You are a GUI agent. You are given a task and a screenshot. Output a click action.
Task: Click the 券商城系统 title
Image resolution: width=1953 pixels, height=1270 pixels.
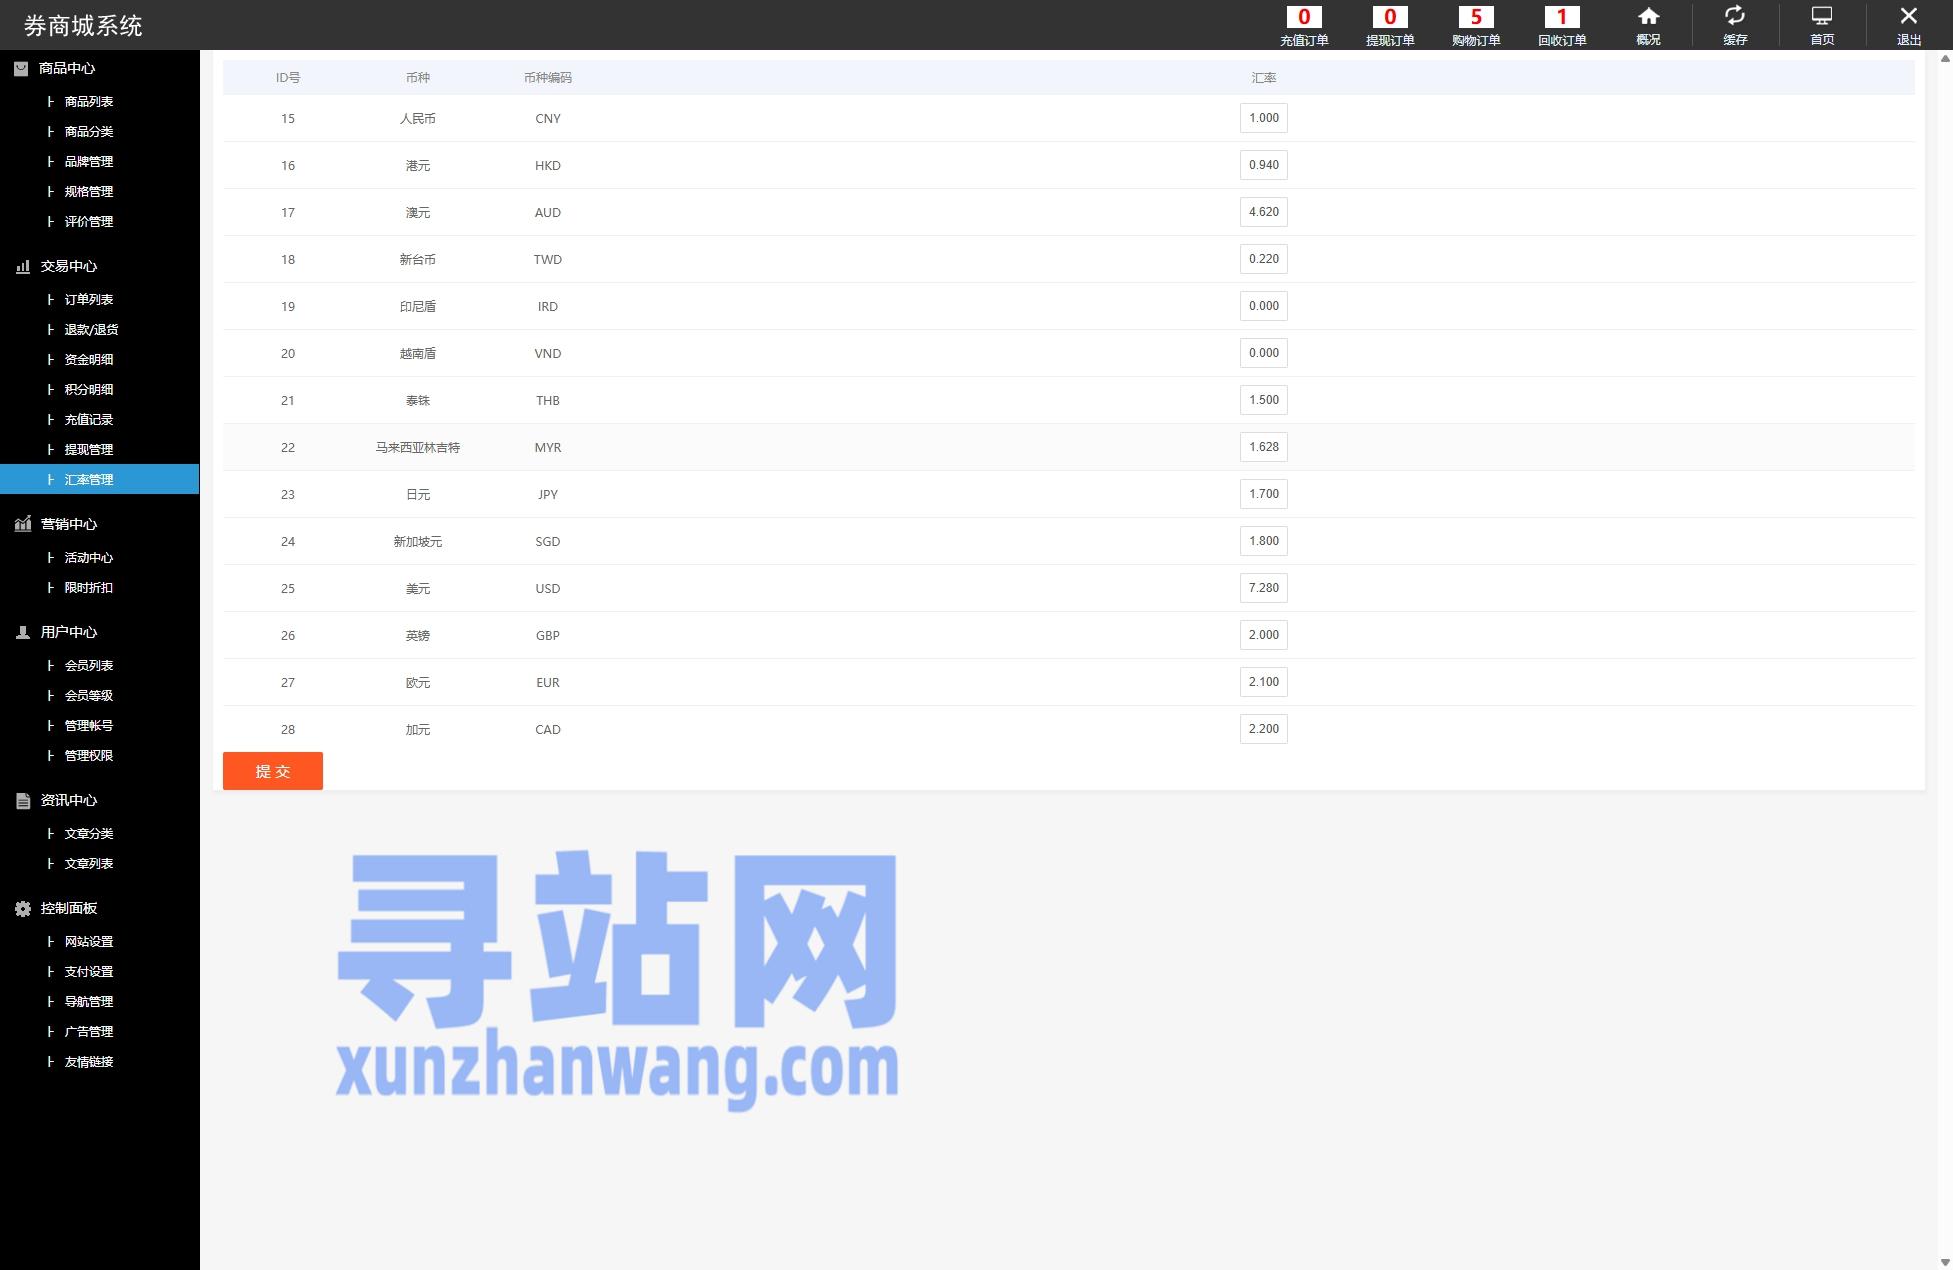click(x=83, y=26)
